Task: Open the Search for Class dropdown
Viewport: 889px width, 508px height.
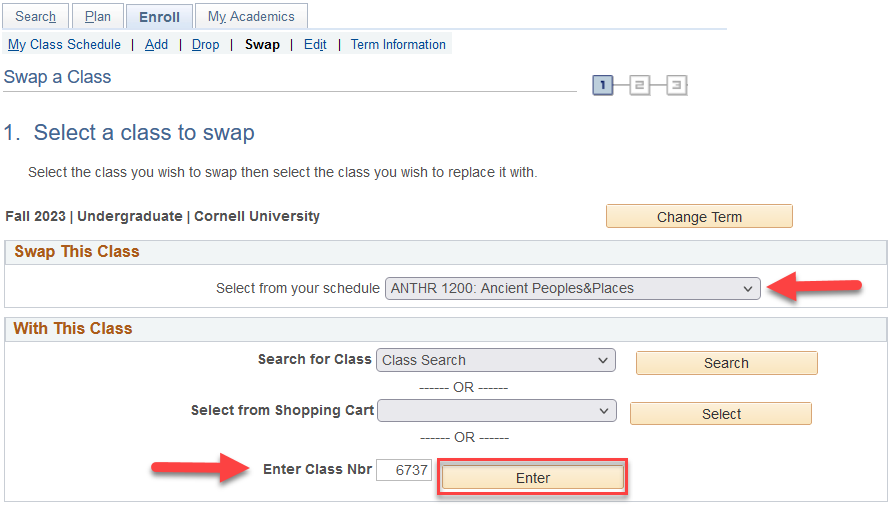Action: click(496, 360)
